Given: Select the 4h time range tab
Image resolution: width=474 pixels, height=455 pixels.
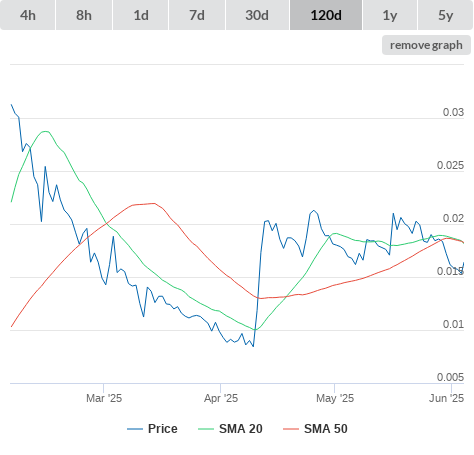Looking at the screenshot, I should (28, 15).
